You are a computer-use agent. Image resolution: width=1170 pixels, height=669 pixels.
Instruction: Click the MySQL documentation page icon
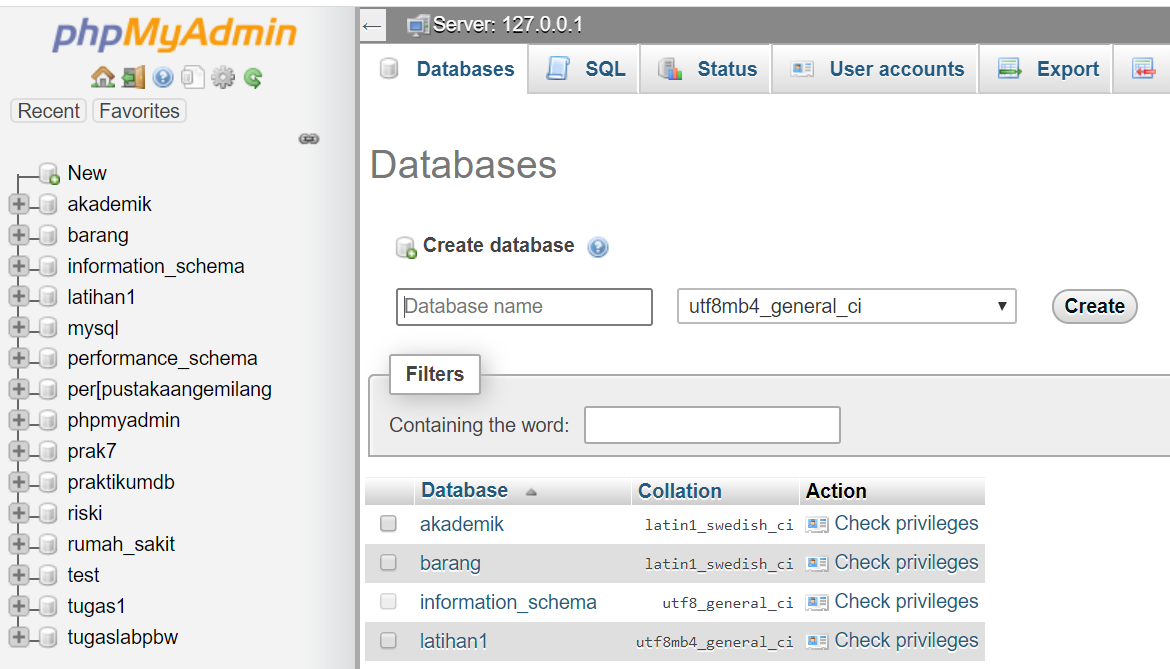[x=191, y=76]
